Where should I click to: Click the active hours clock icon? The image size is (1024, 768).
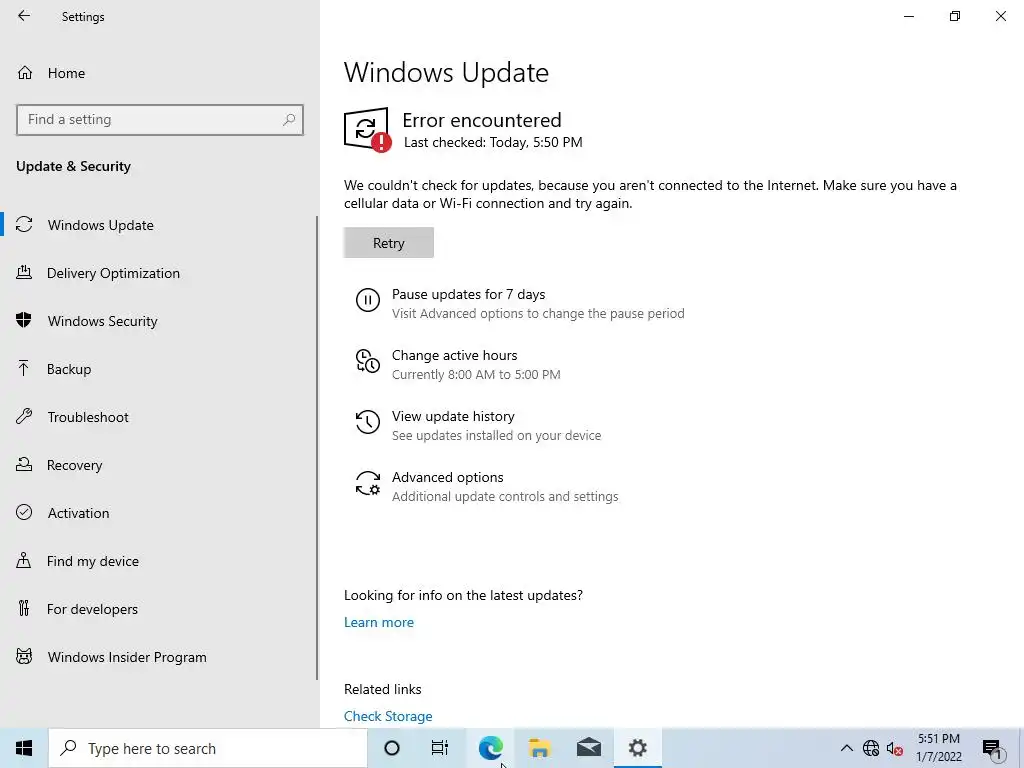[x=368, y=361]
